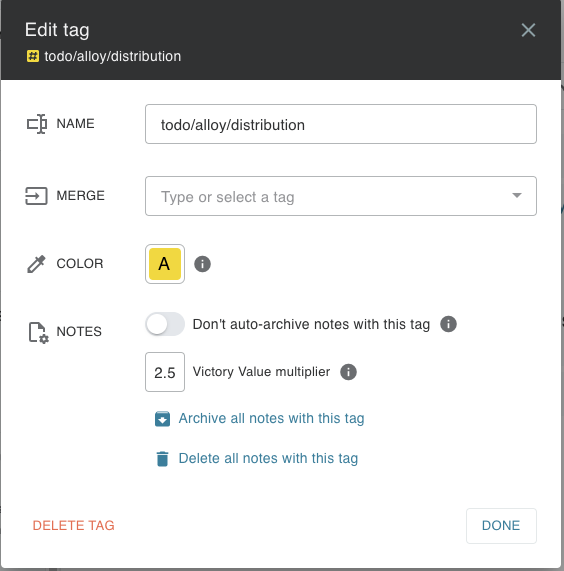Show info about auto-archive option
The image size is (564, 571).
point(448,324)
